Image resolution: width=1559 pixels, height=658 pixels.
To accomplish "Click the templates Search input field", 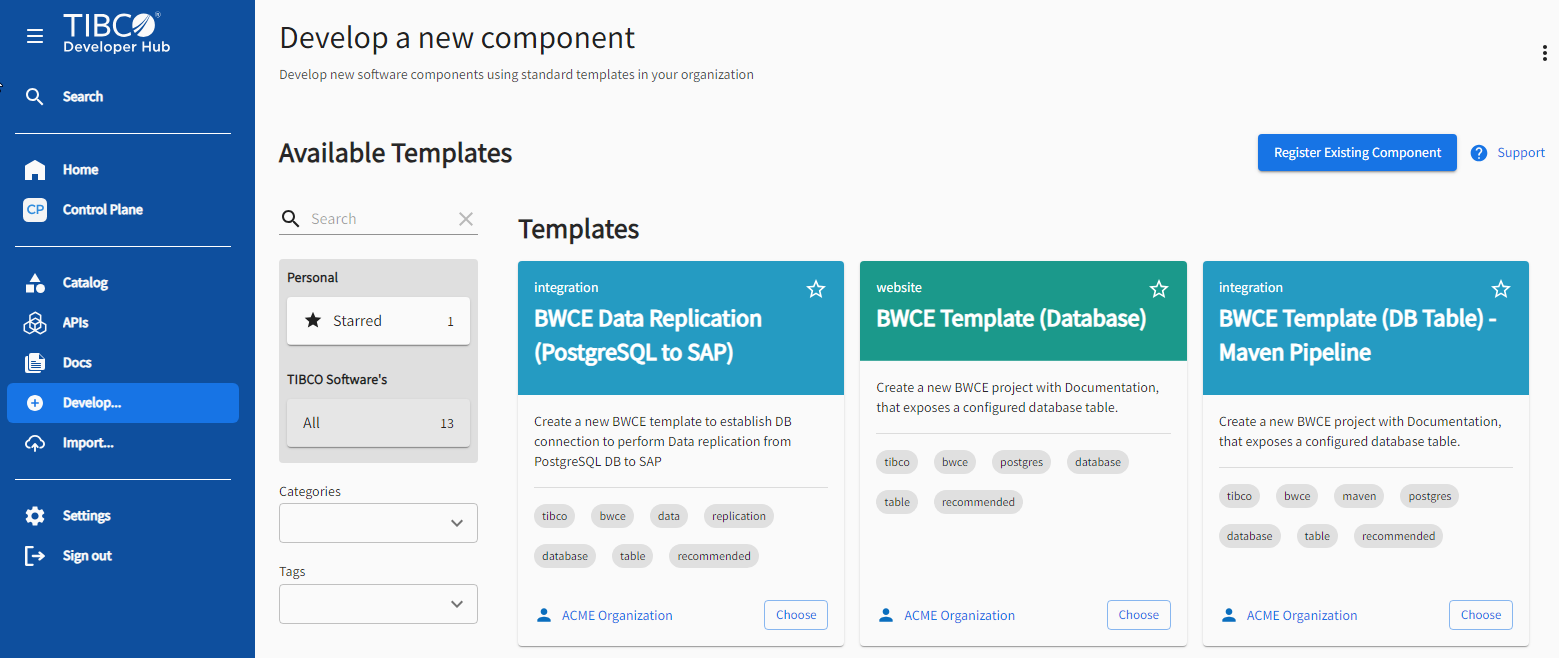I will 380,219.
